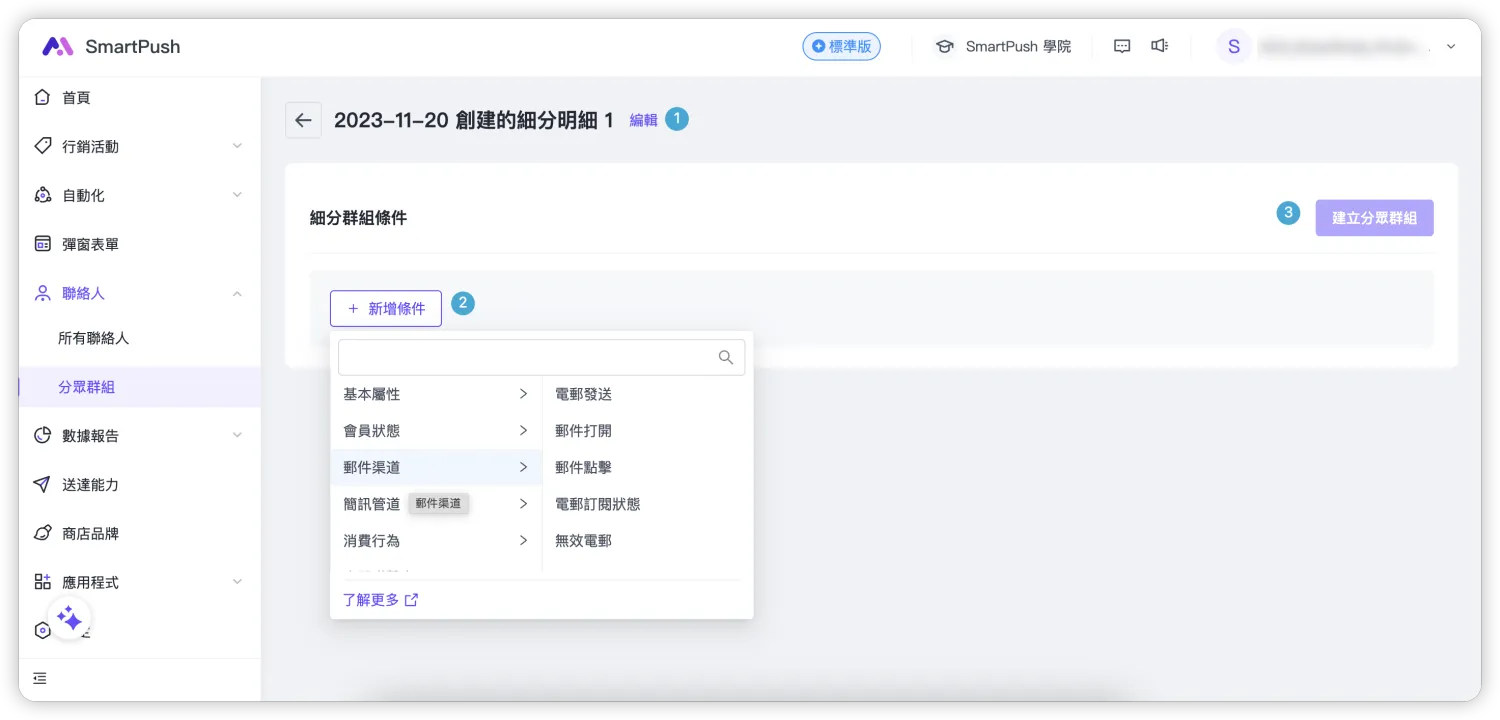Open the message chat icon in header
The height and width of the screenshot is (720, 1500).
[1122, 46]
